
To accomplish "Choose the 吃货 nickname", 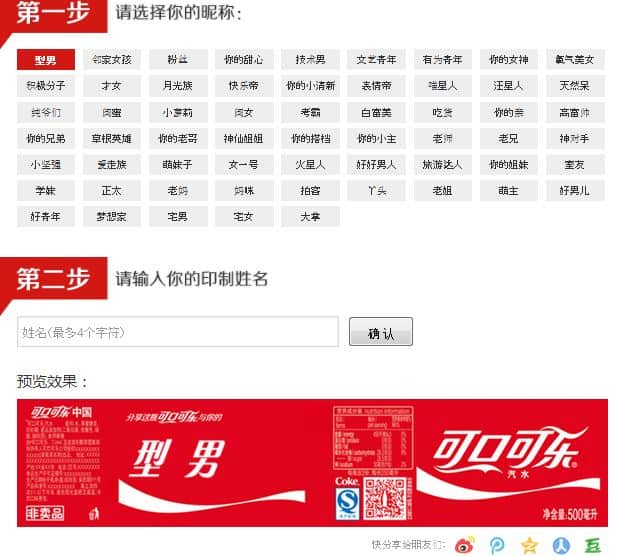I will pos(442,112).
